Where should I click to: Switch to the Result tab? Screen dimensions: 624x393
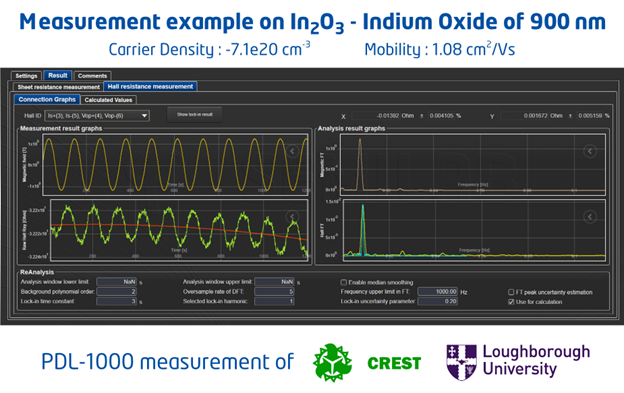(x=58, y=75)
